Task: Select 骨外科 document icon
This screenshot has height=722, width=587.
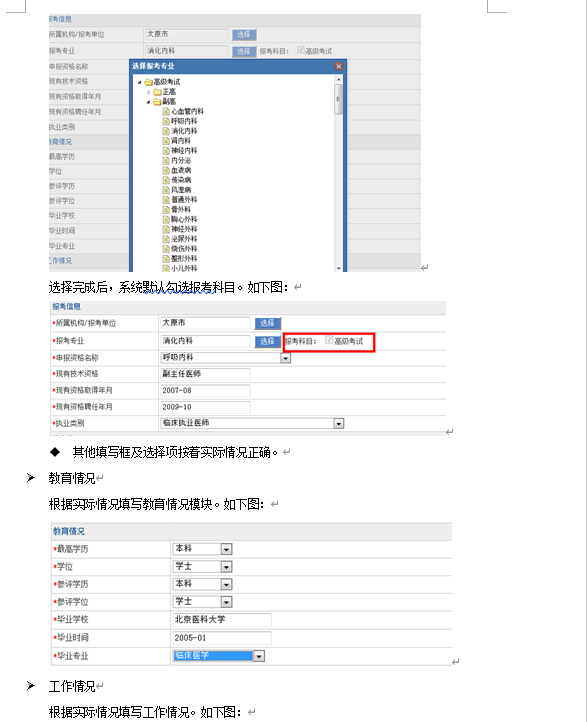Action: click(x=166, y=210)
